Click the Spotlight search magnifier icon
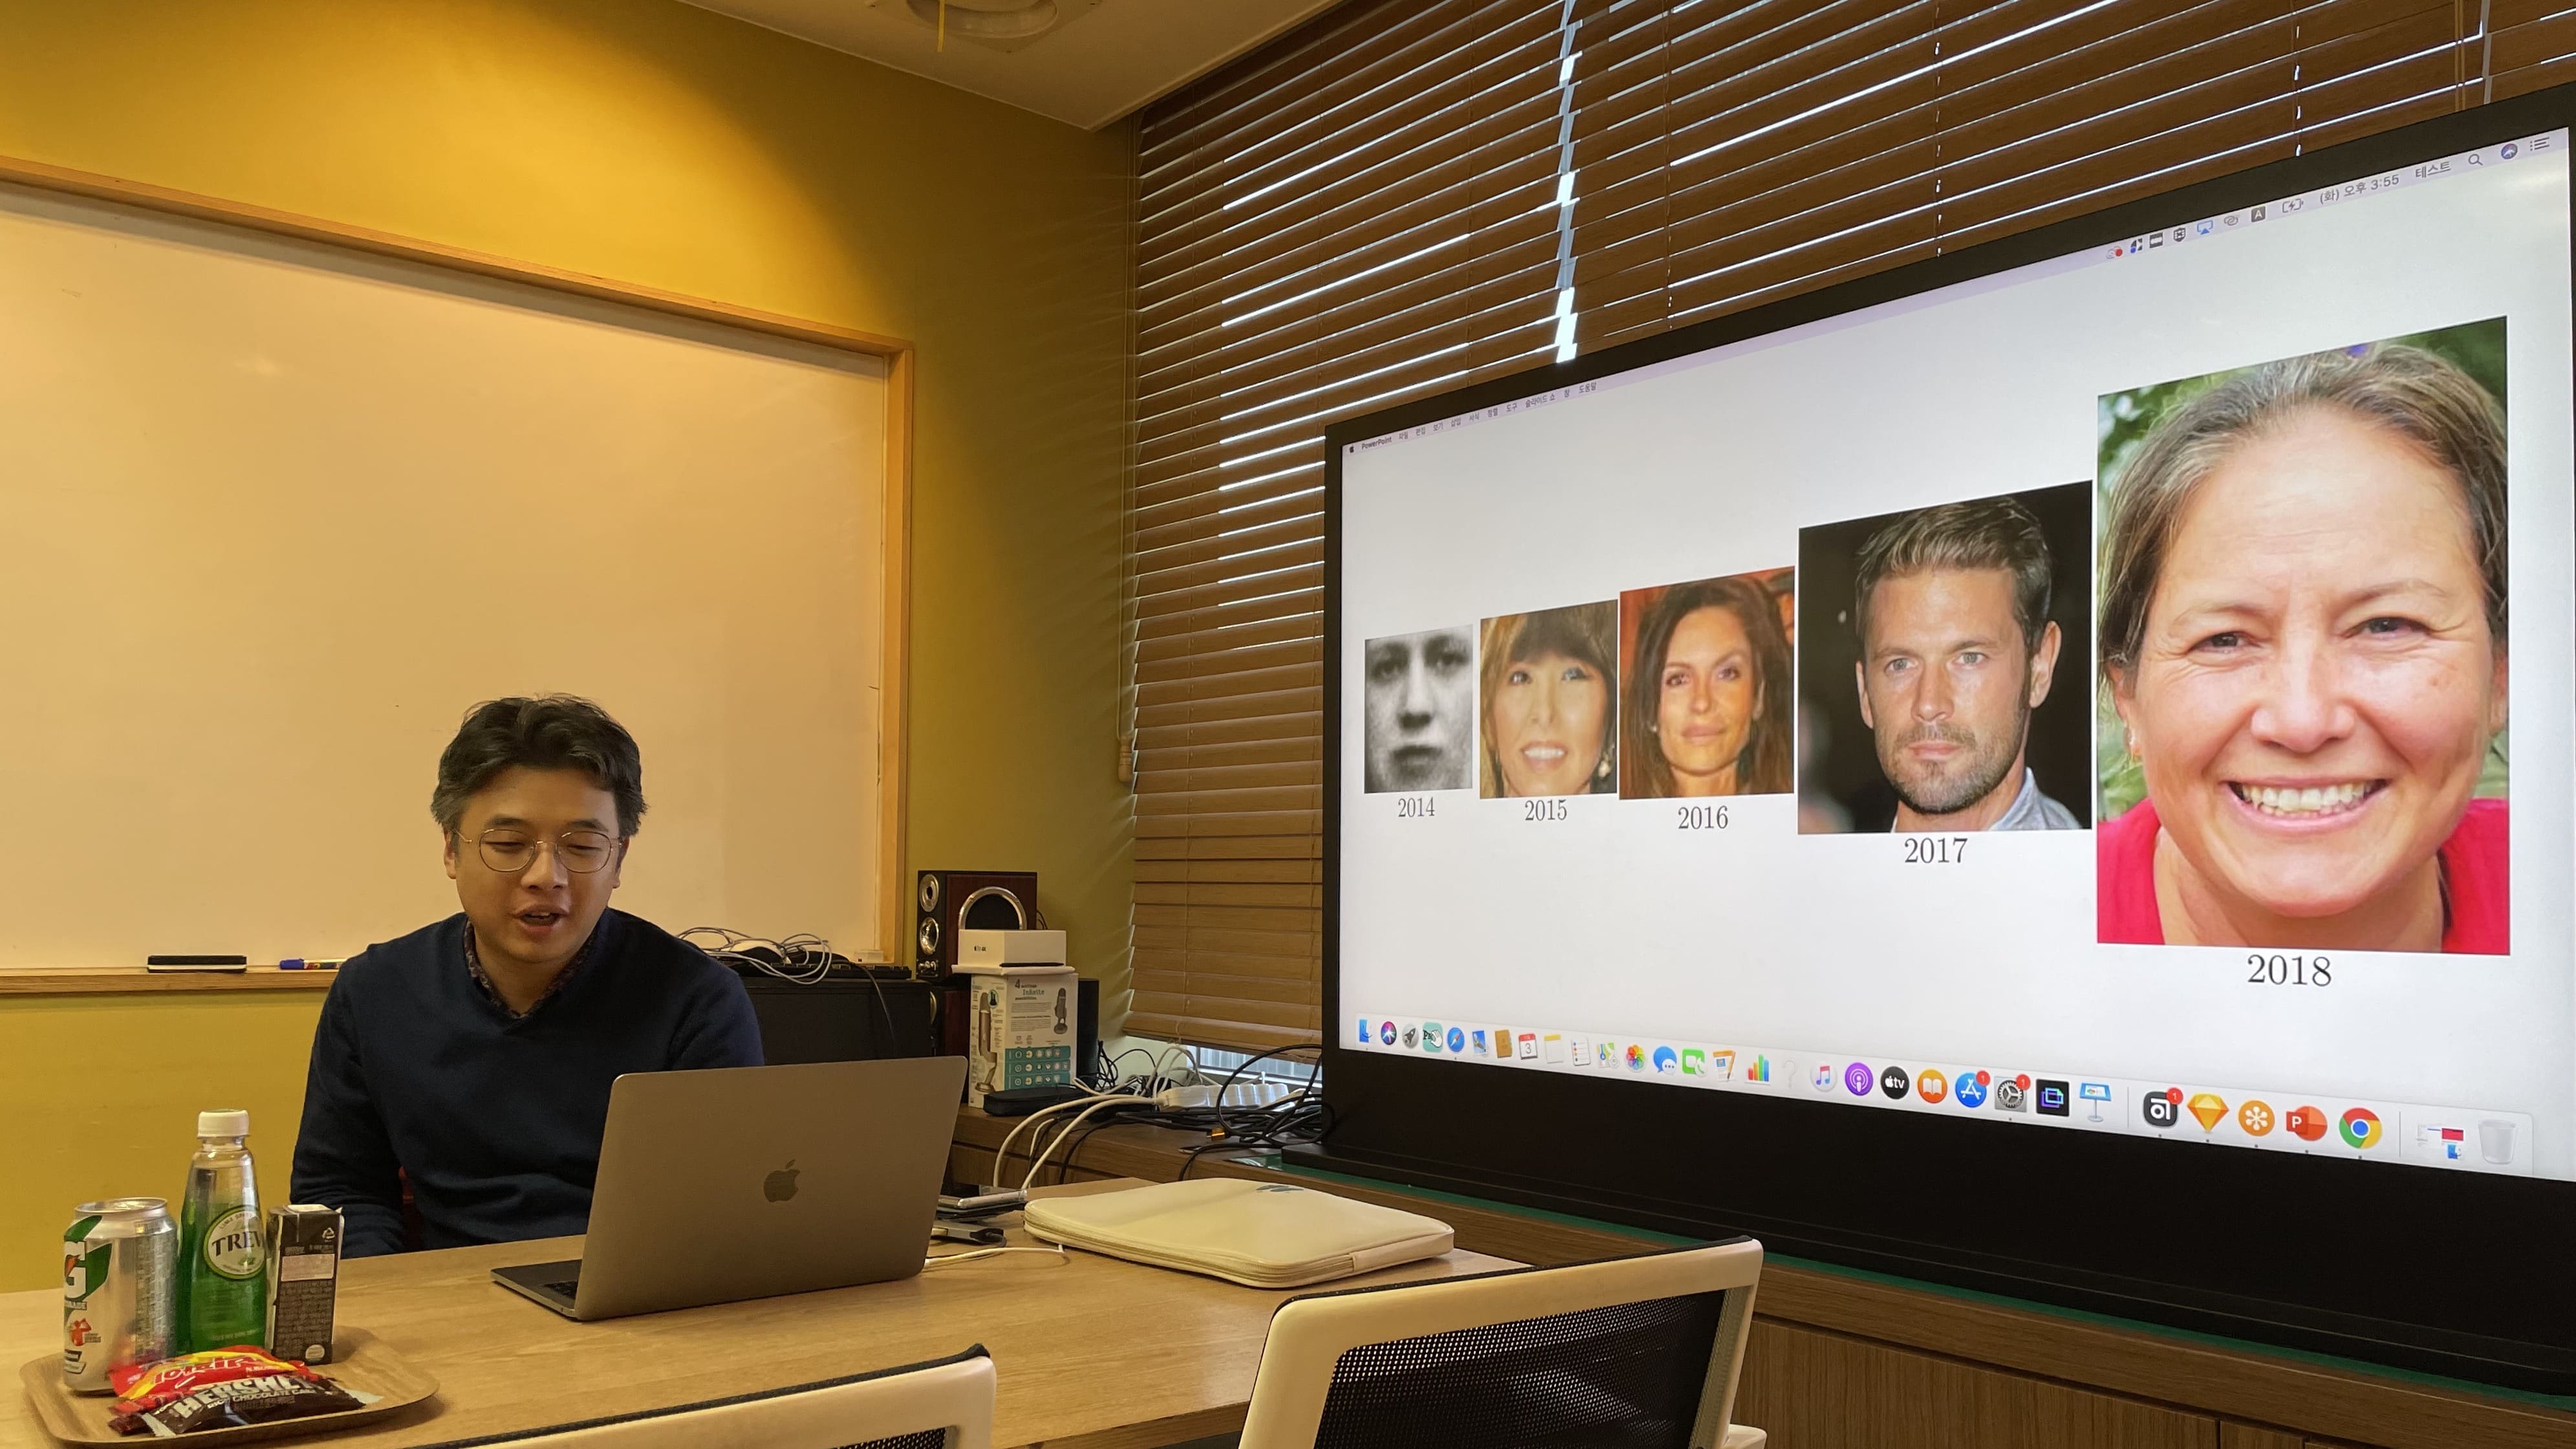Screen dimensions: 2576x1449 (2475, 160)
